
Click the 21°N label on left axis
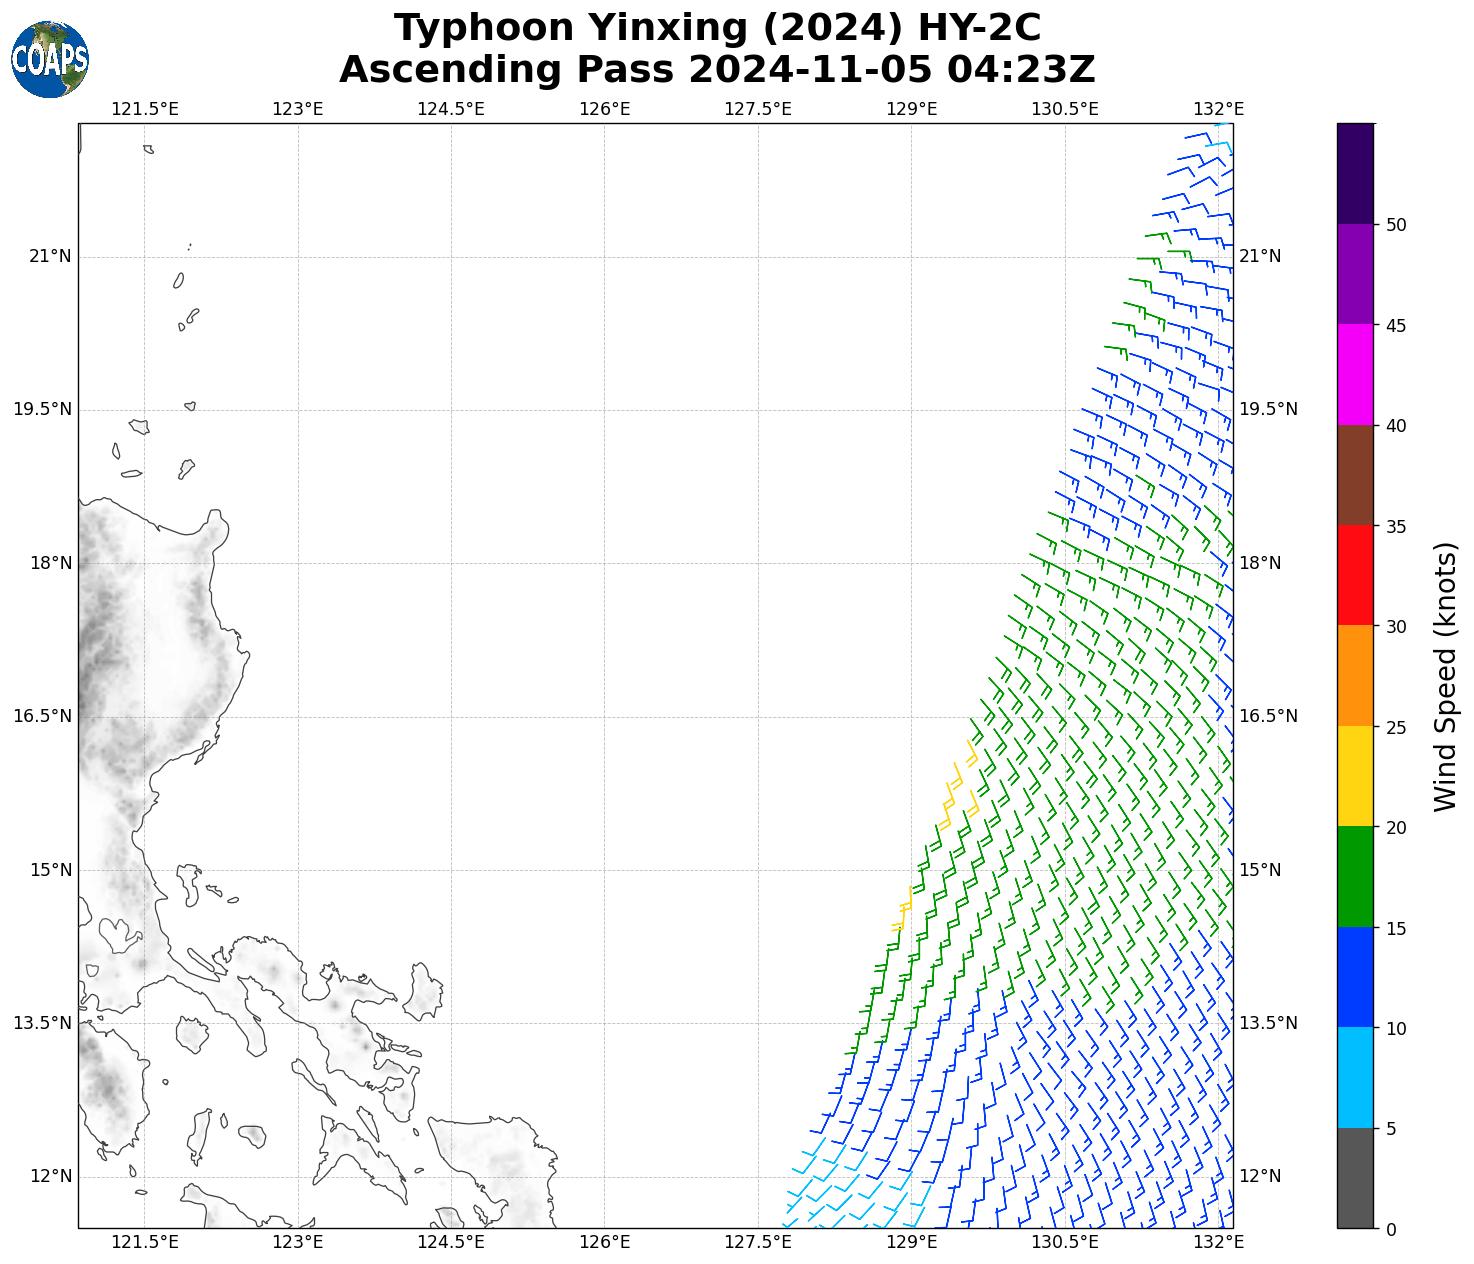tap(50, 256)
